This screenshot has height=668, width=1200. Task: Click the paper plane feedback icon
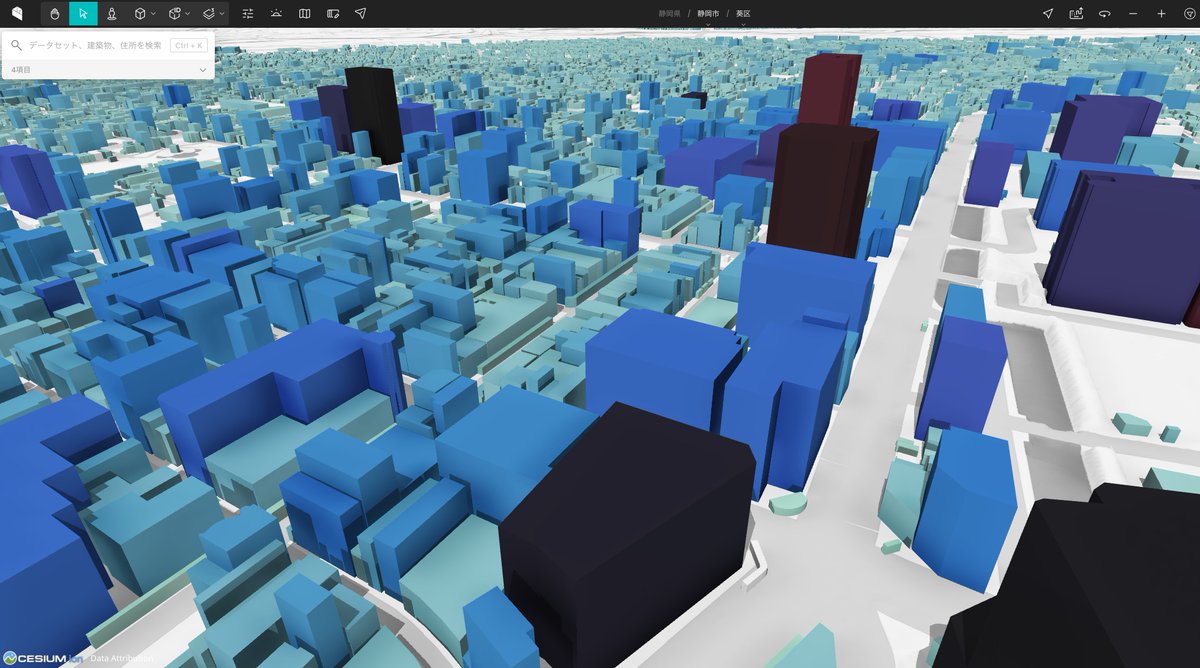pyautogui.click(x=360, y=13)
